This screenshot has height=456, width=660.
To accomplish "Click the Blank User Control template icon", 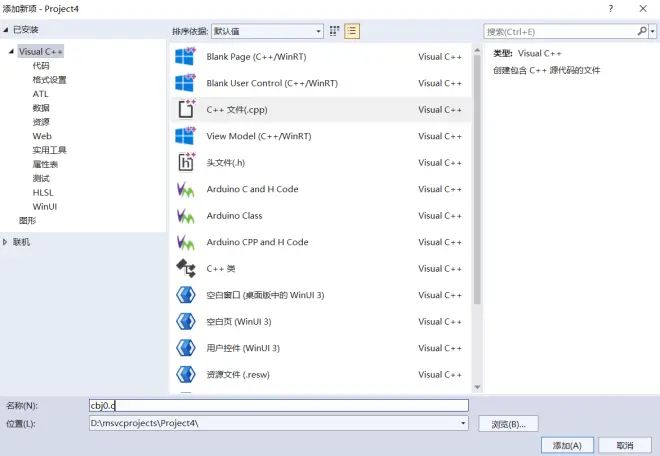I will (186, 83).
